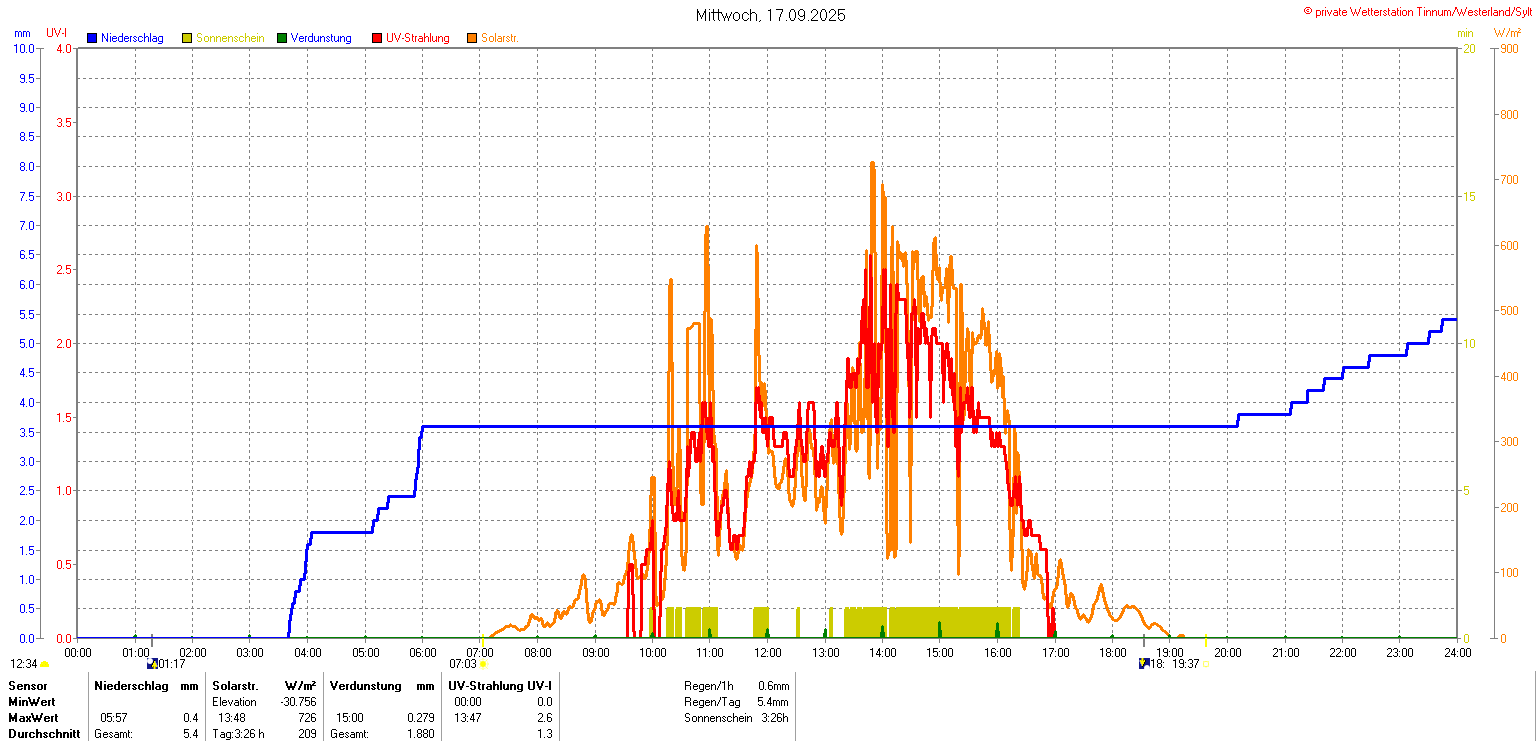The width and height of the screenshot is (1536, 741).
Task: Click the Solarstr. column header in the table
Action: (235, 686)
